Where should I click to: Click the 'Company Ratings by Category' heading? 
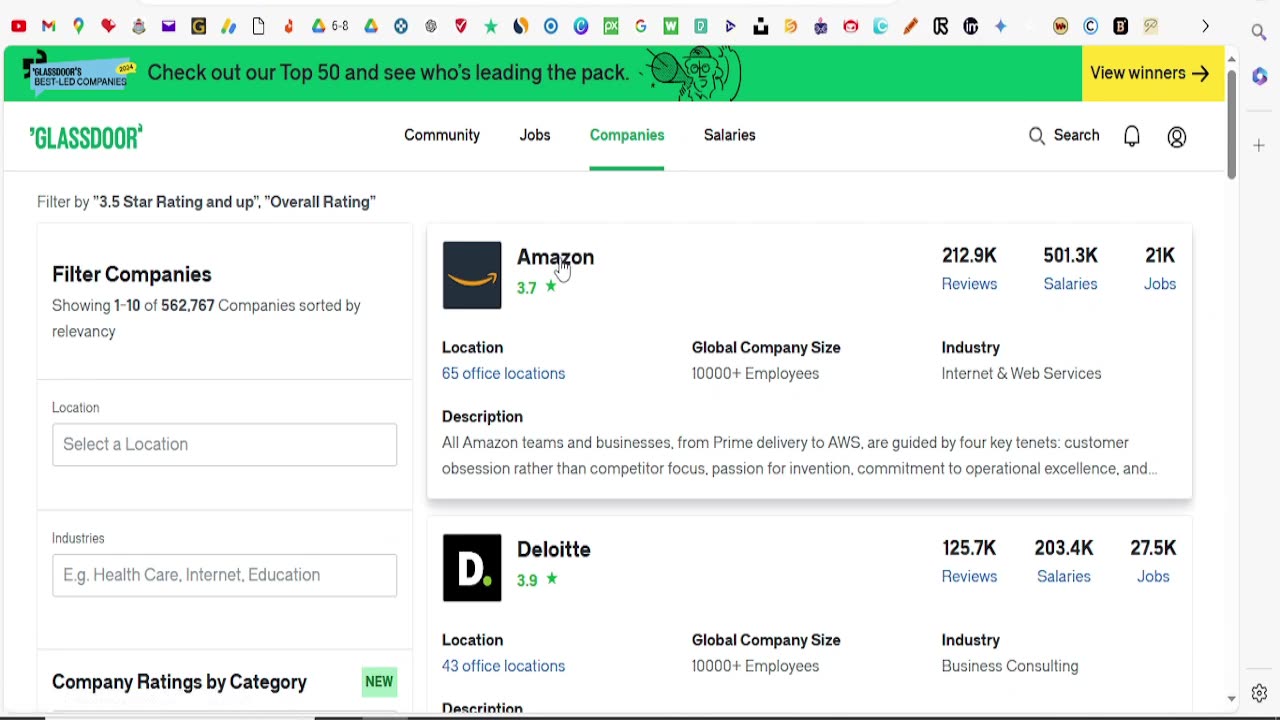(x=179, y=682)
